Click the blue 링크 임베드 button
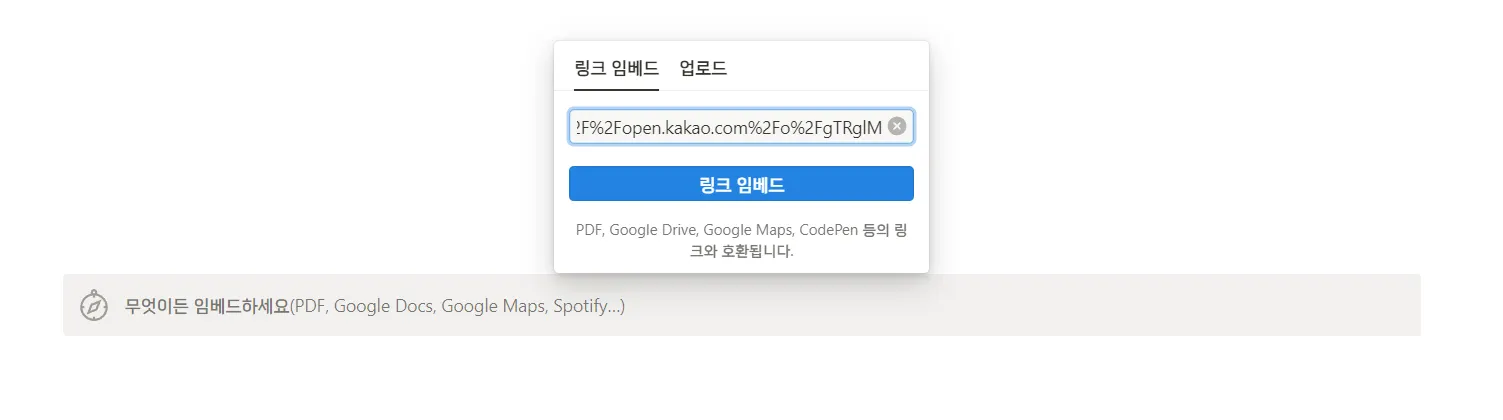Screen dimensions: 1503x420 tap(741, 184)
